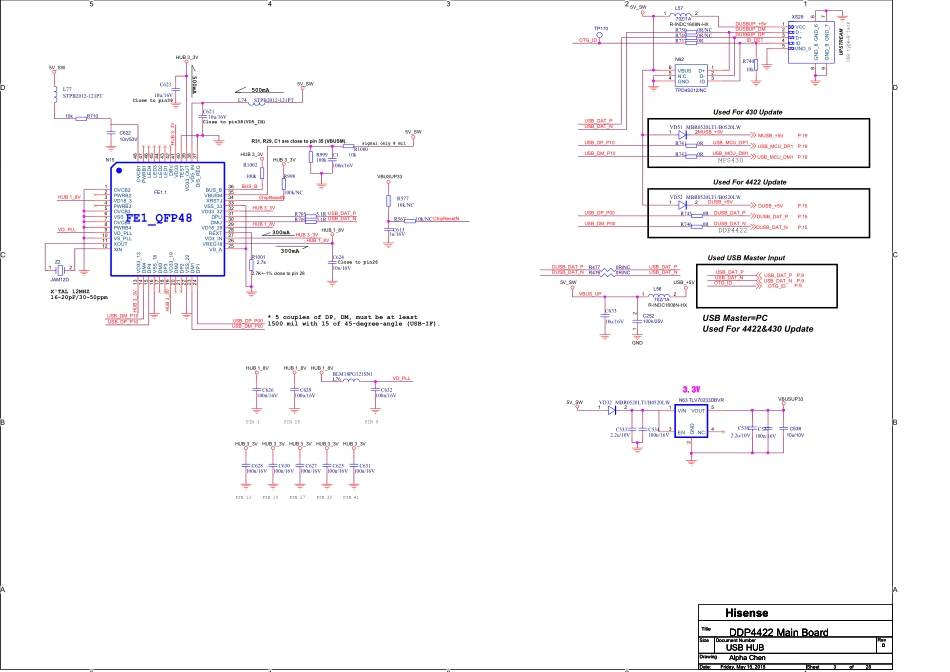Select the magenta 3.3V label
950x672 pixels.
[x=693, y=389]
